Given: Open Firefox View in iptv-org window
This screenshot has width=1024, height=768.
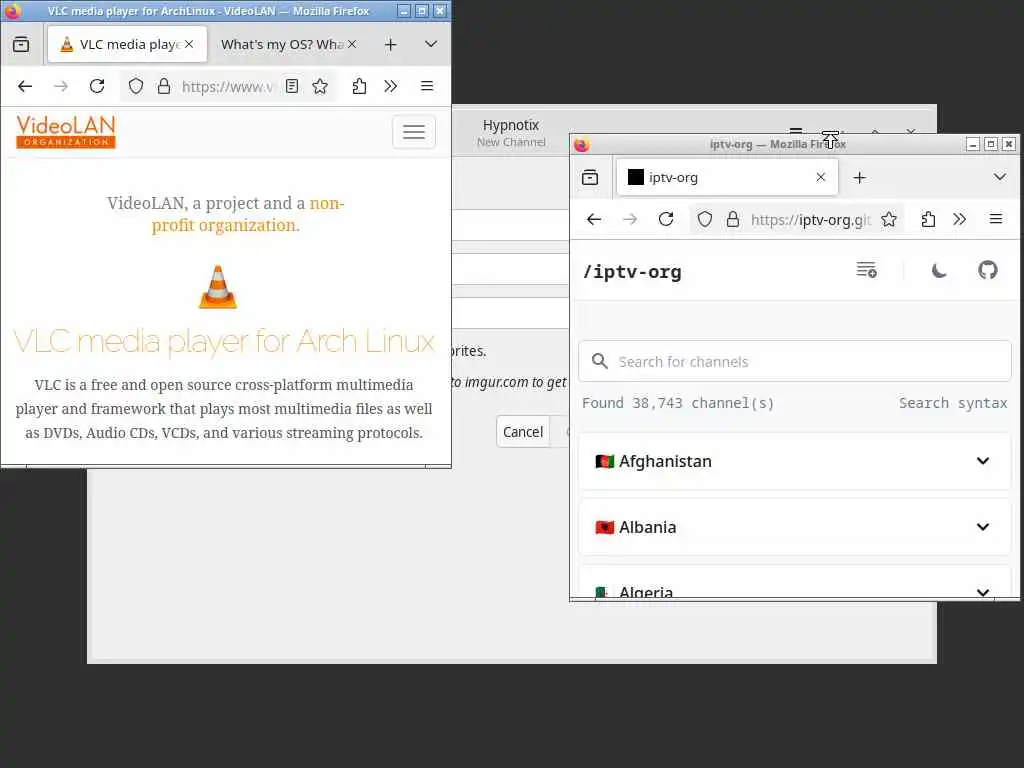Looking at the screenshot, I should pyautogui.click(x=590, y=178).
